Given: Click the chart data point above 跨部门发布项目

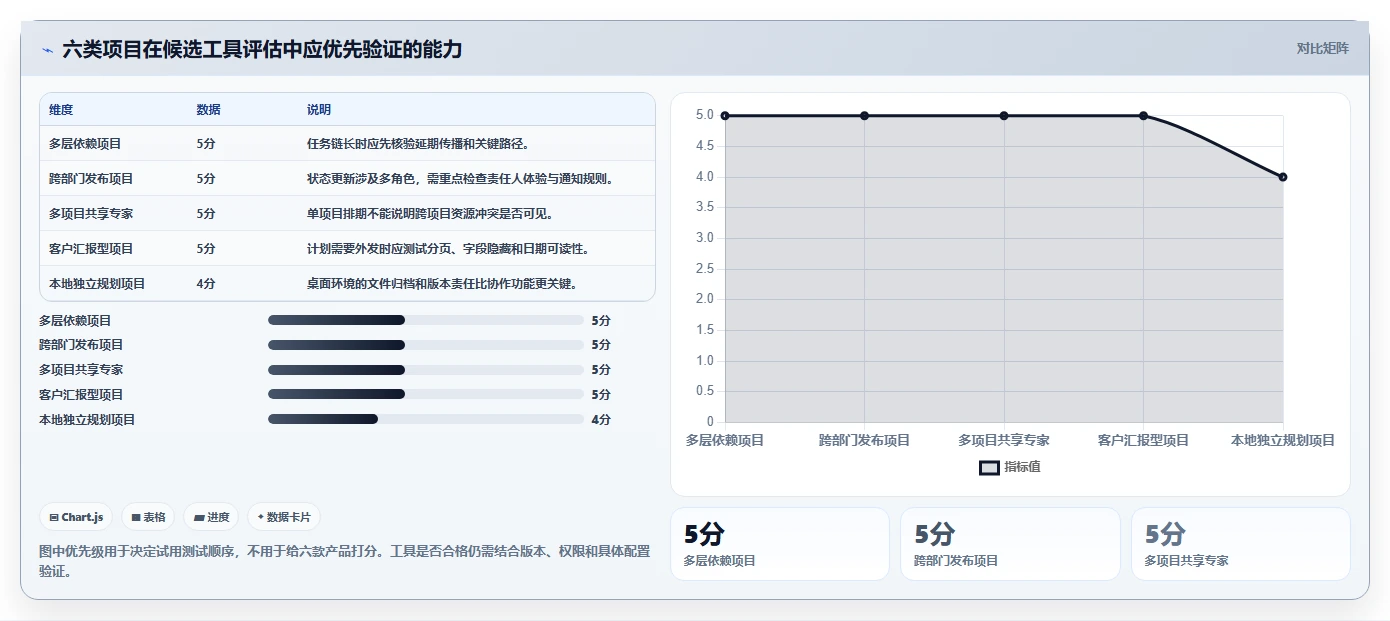Looking at the screenshot, I should coord(865,116).
